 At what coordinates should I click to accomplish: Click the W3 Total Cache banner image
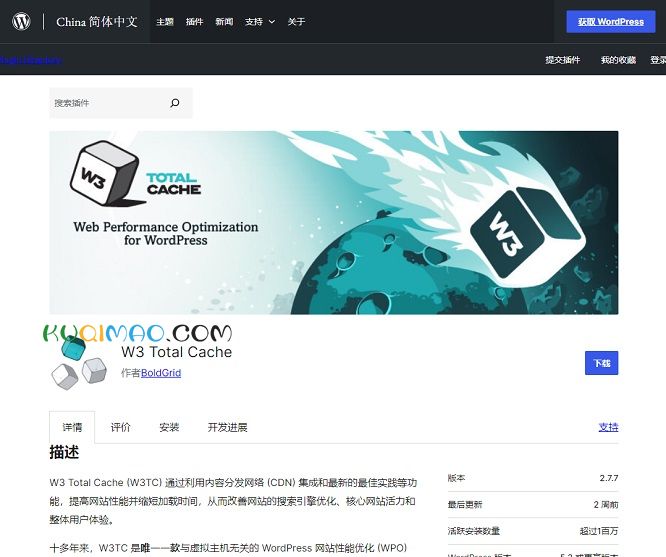click(334, 223)
